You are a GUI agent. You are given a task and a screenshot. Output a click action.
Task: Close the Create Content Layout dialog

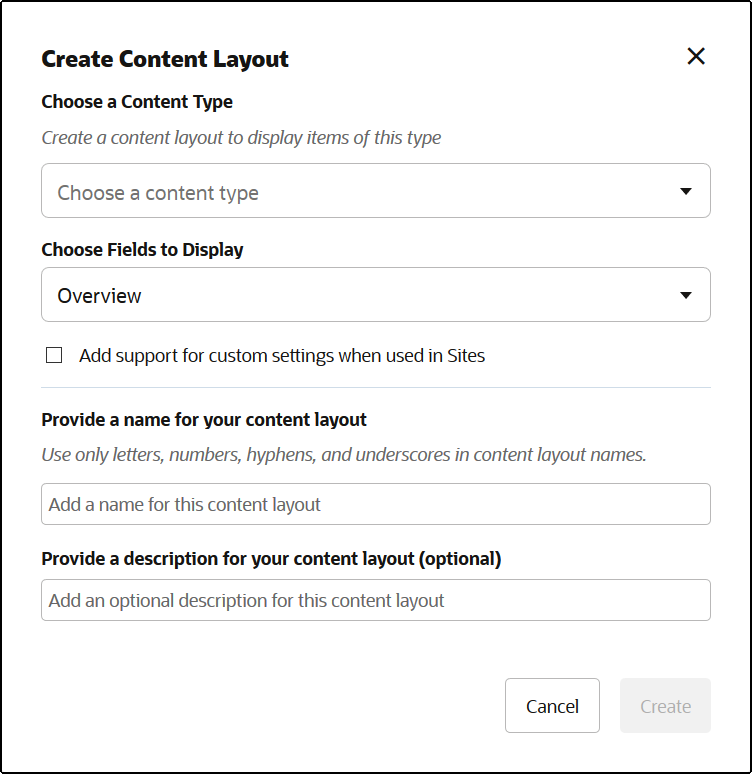point(696,57)
